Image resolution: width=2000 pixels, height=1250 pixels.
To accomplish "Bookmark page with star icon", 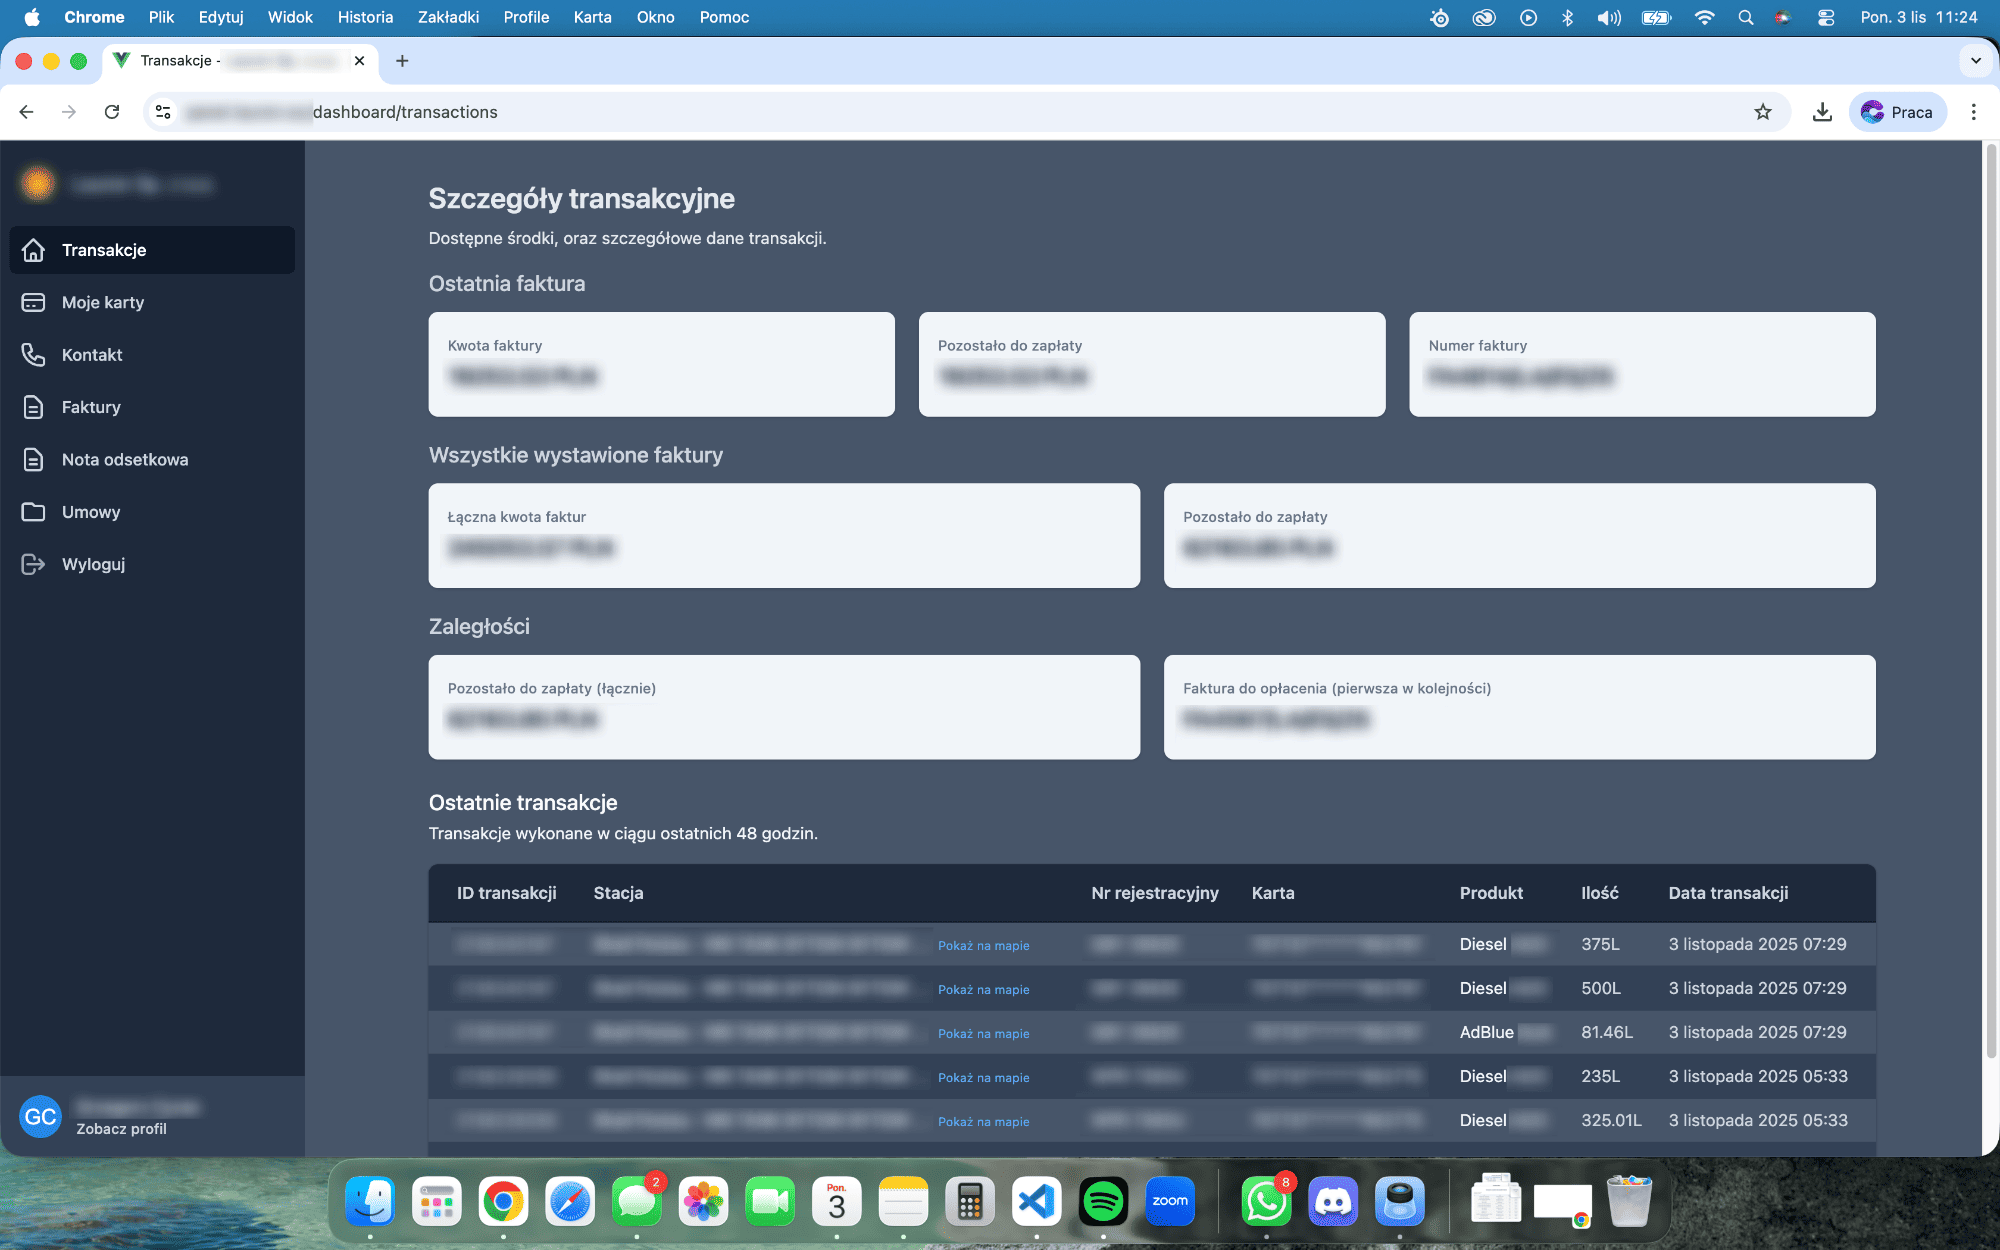I will pos(1762,112).
